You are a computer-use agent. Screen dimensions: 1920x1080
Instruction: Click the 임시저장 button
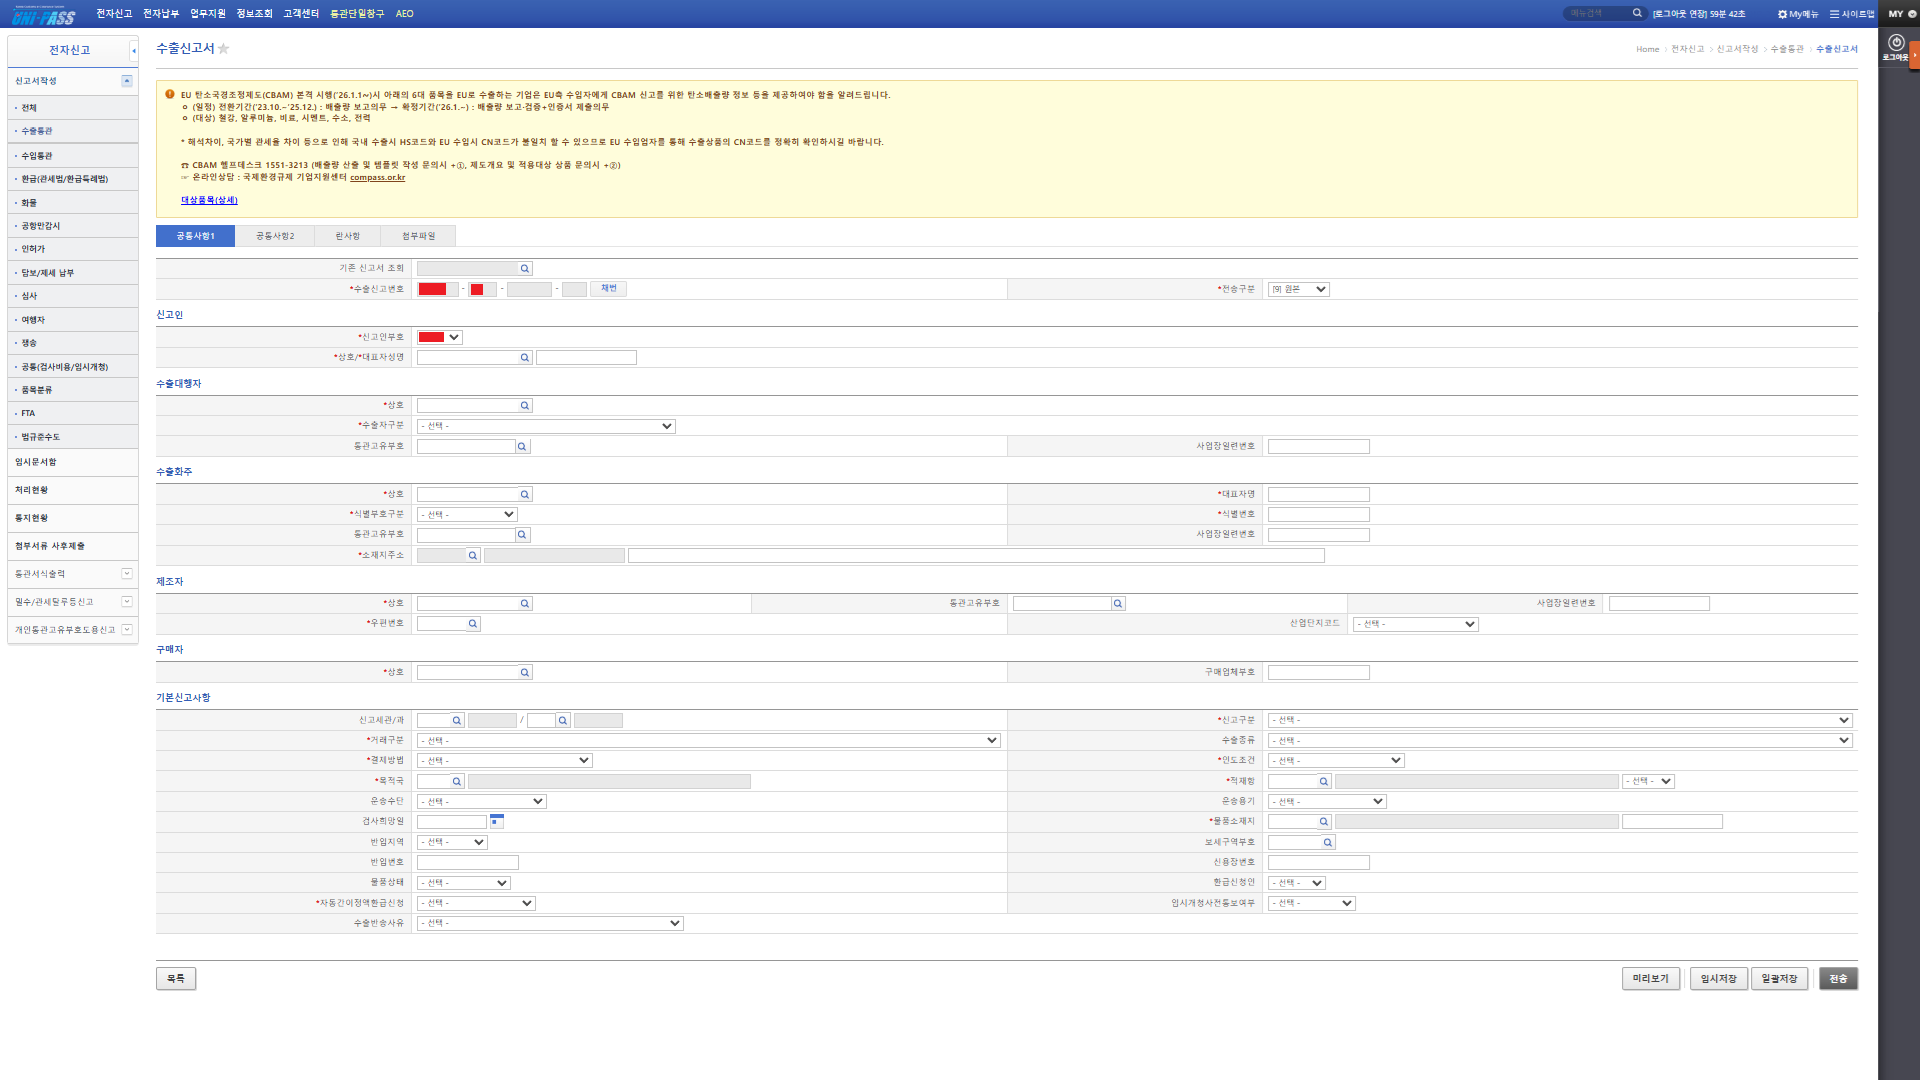pyautogui.click(x=1718, y=979)
